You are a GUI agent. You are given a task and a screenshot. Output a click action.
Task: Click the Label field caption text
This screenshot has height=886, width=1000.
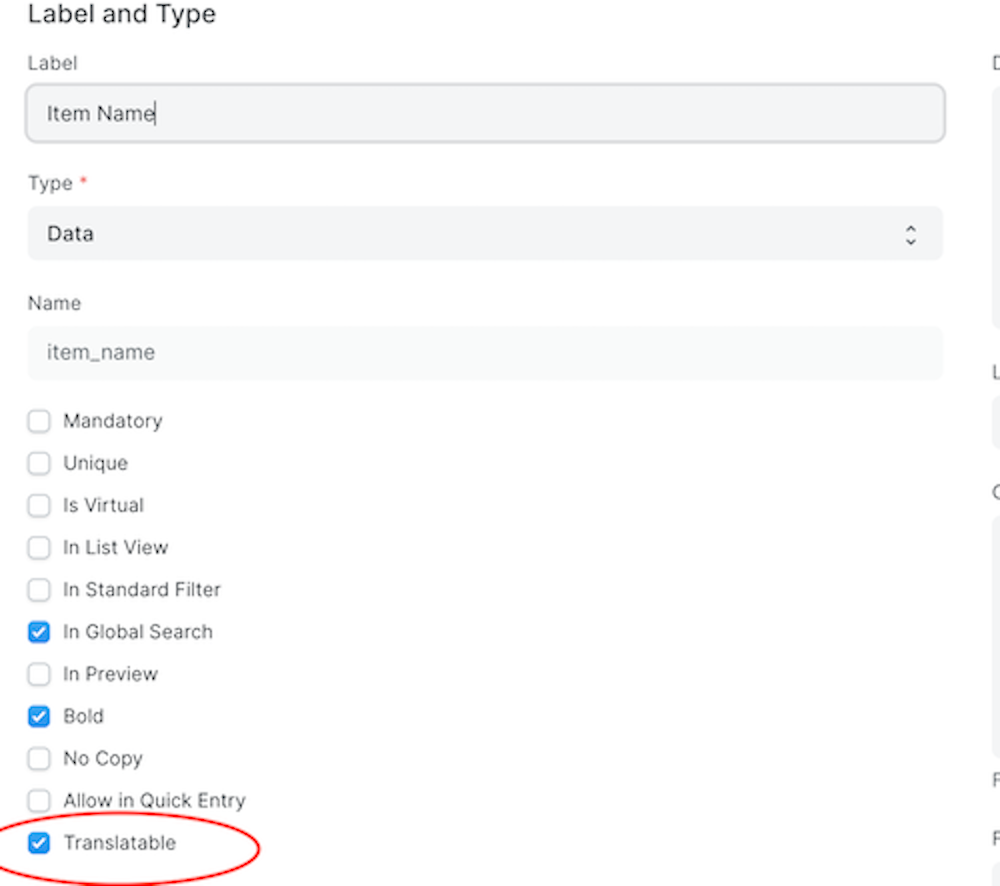(52, 63)
